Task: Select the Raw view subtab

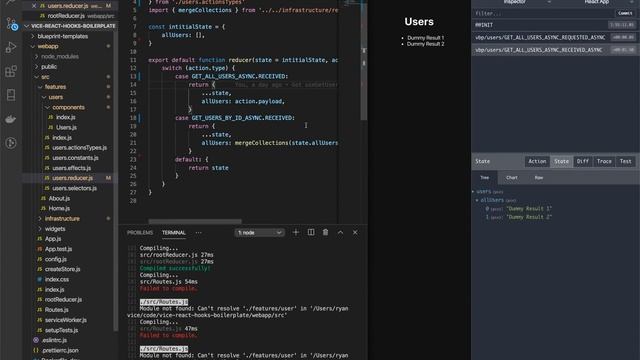Action: 539,178
